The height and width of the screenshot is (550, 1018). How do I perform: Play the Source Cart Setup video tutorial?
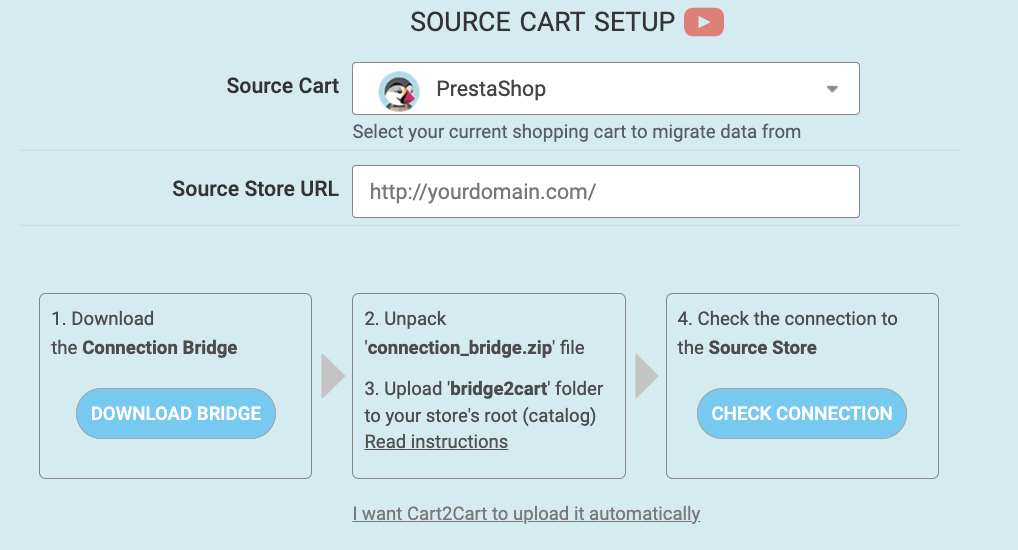pos(704,22)
